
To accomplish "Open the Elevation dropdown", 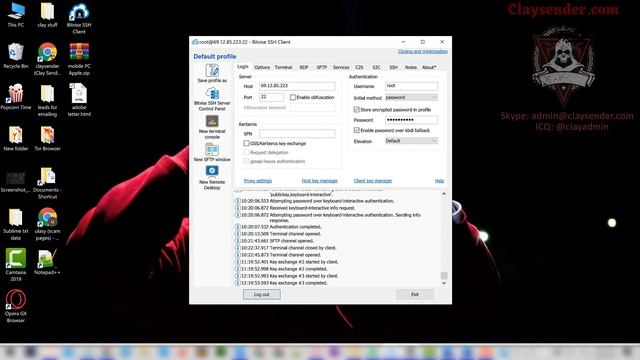I will click(x=411, y=141).
